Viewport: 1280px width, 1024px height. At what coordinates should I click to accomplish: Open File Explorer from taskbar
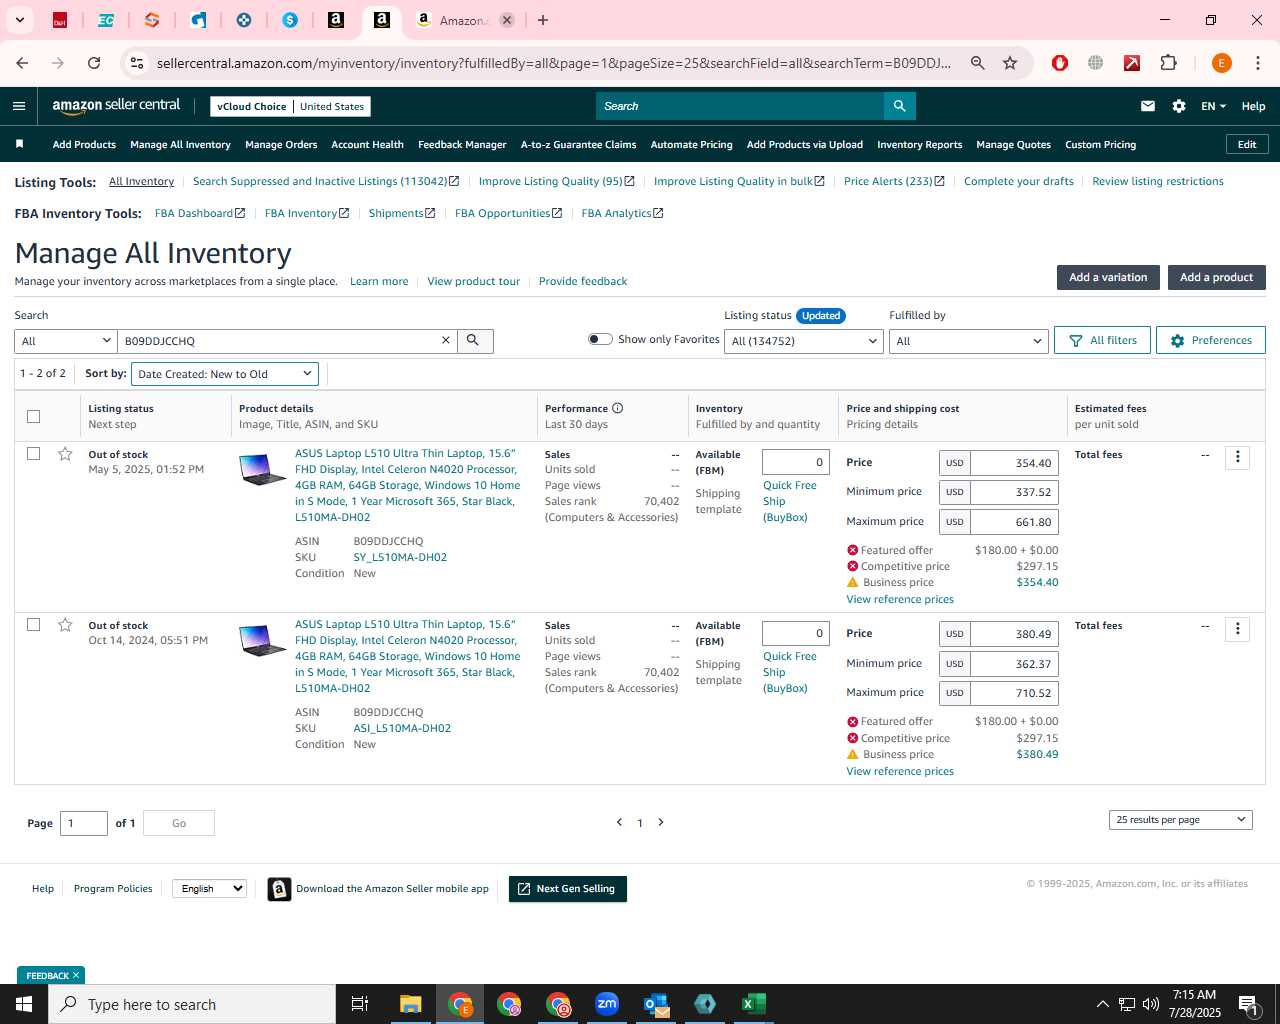411,1004
